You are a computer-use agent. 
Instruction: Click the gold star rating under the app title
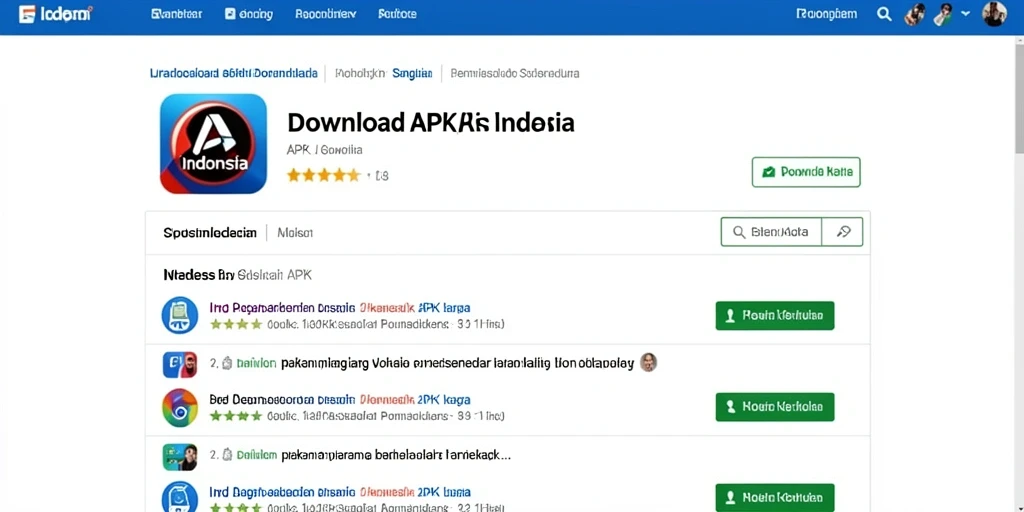tap(323, 175)
